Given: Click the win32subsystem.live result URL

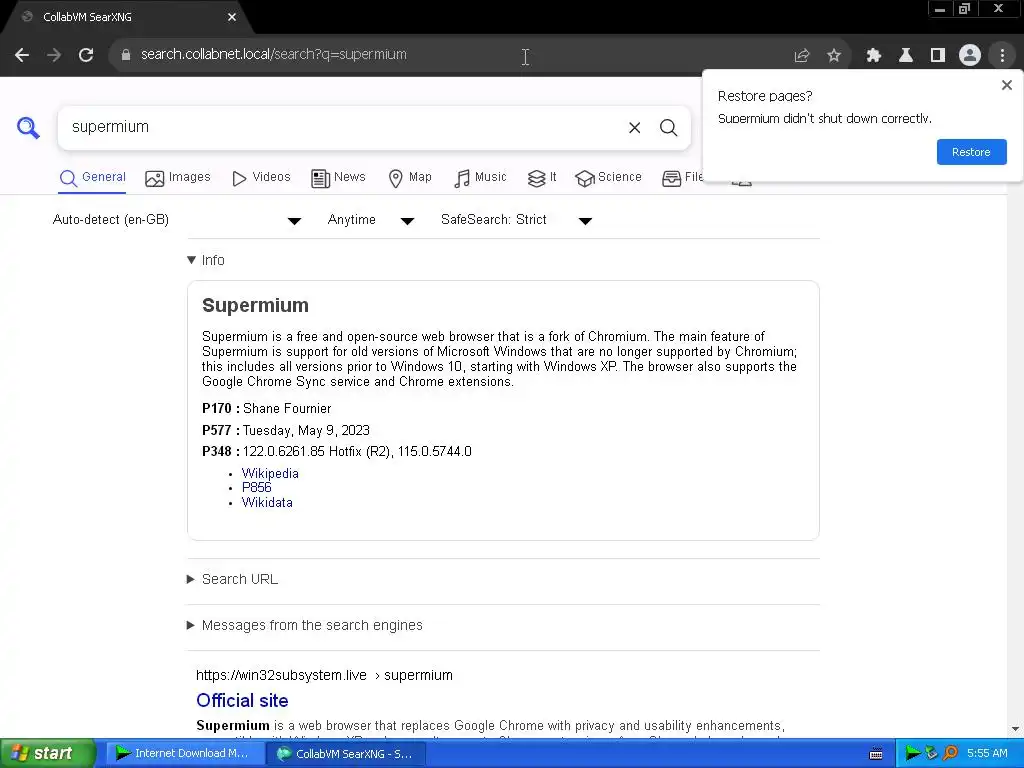Looking at the screenshot, I should pyautogui.click(x=324, y=675).
